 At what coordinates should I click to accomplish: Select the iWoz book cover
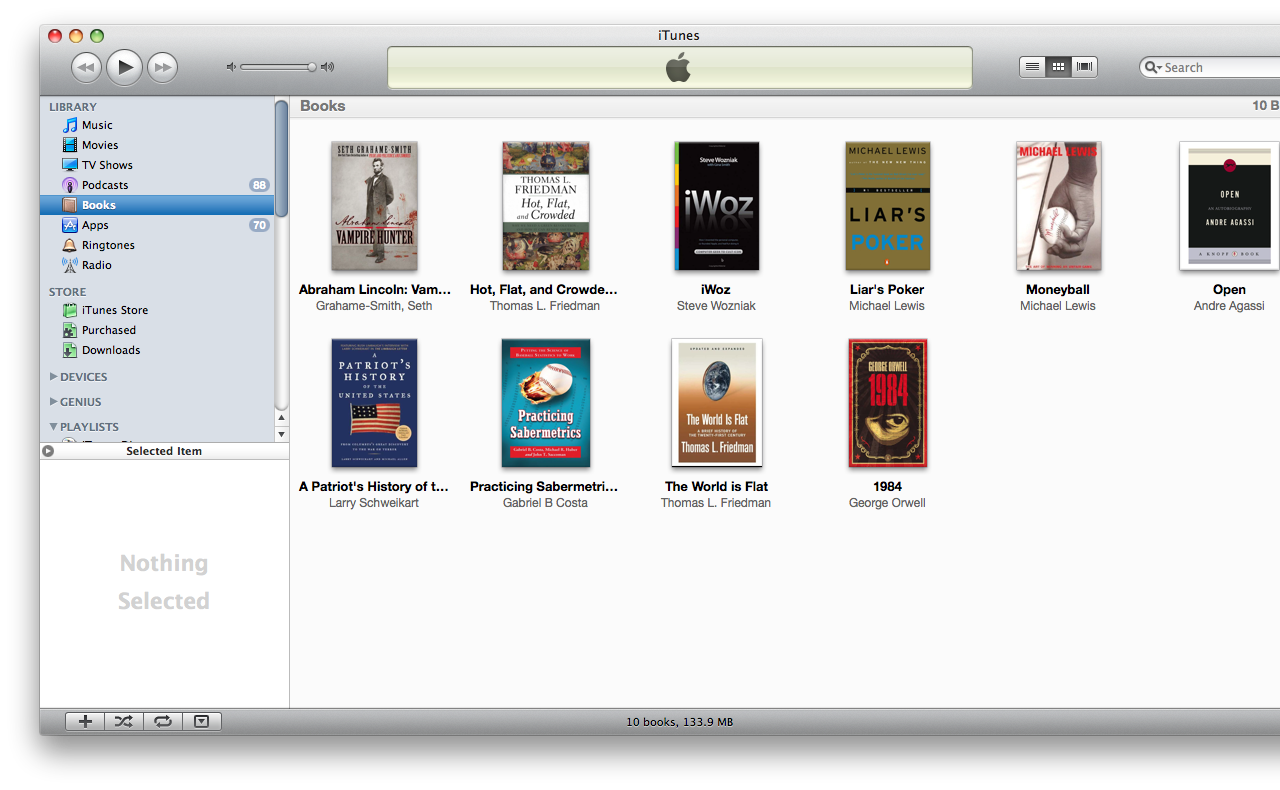(x=716, y=206)
